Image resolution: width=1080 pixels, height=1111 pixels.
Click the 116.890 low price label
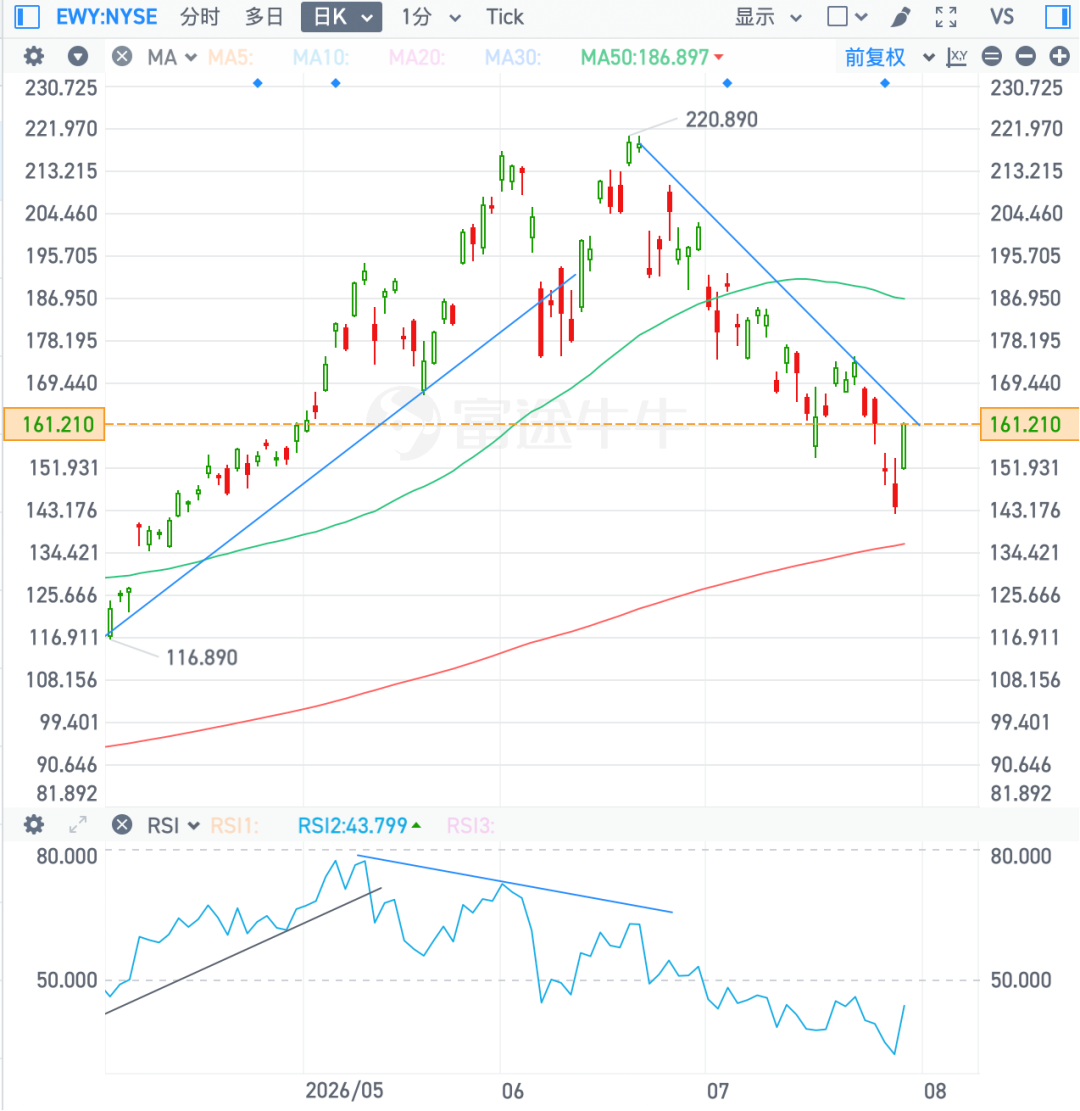coord(201,658)
